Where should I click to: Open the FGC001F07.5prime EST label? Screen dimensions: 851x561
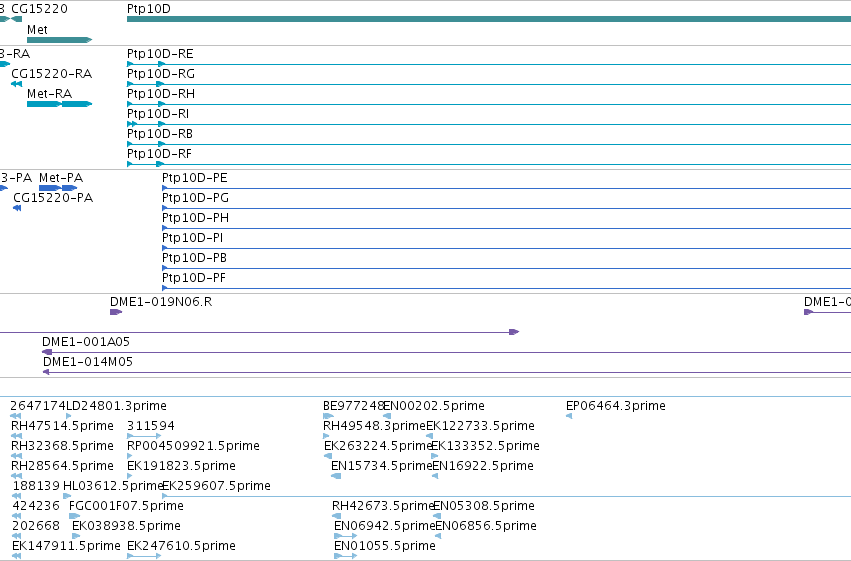coord(126,506)
